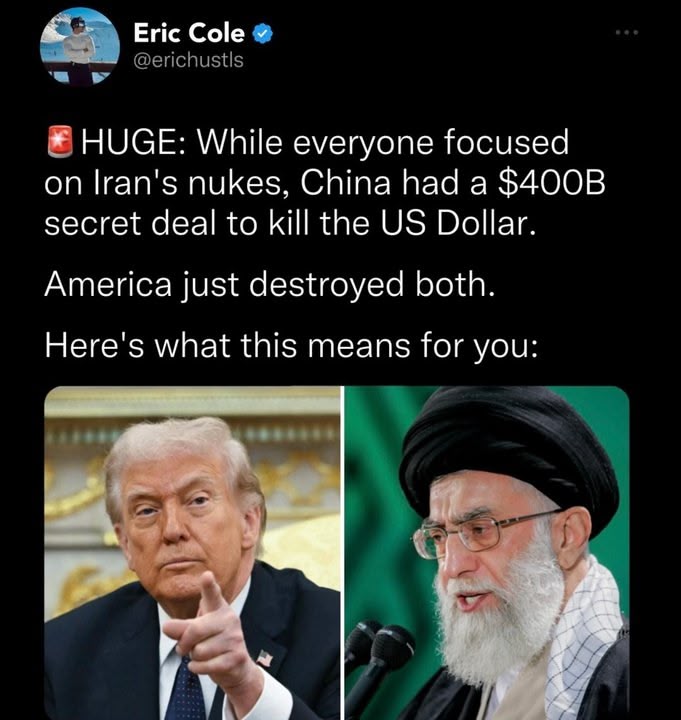Viewport: 681px width, 720px height.
Task: Click the "America just destroyed both." line
Action: pos(270,285)
